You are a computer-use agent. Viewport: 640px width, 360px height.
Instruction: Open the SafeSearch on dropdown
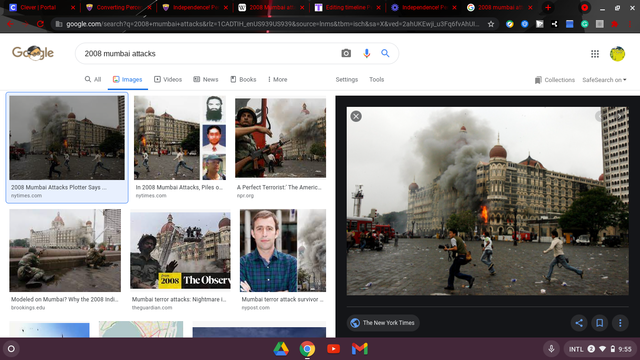click(x=604, y=80)
